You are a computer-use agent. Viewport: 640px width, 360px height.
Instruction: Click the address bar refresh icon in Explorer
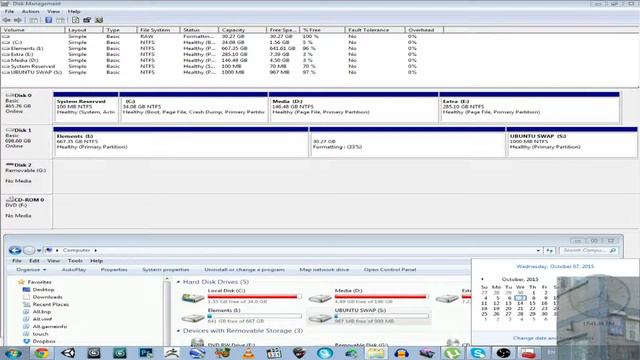(x=549, y=250)
